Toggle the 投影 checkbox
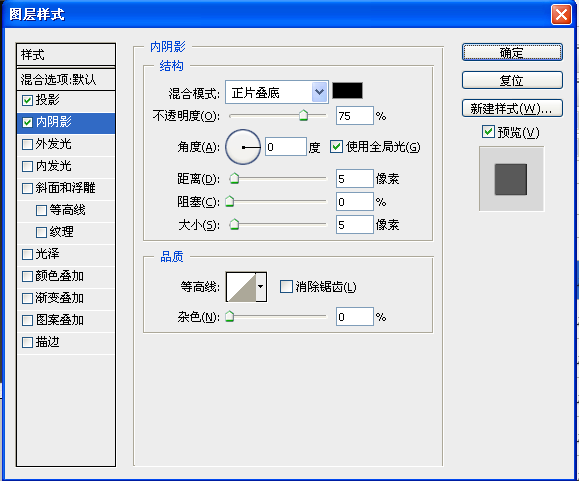This screenshot has width=579, height=481. 27,100
